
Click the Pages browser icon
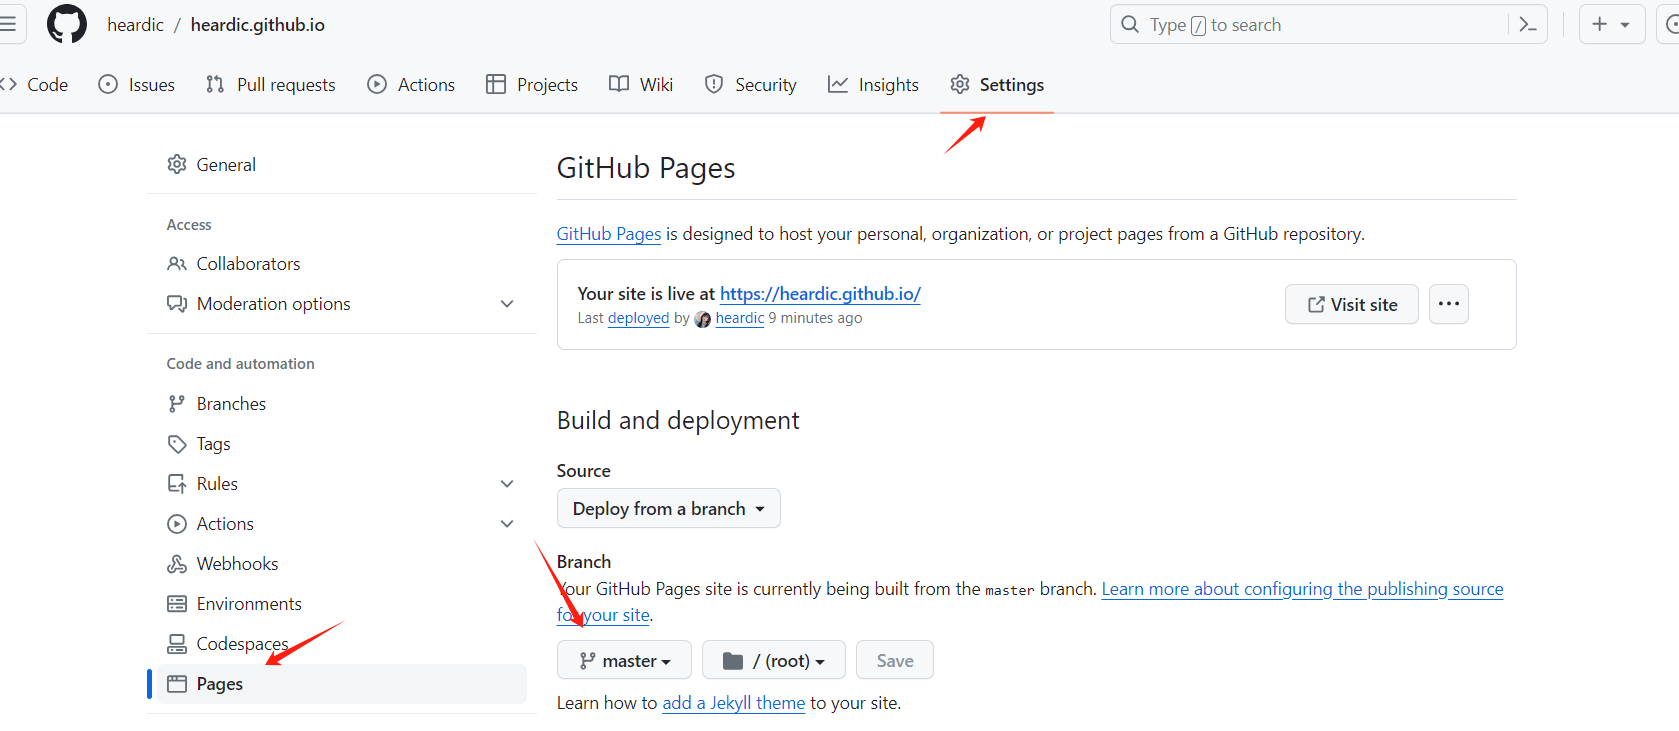click(x=177, y=684)
